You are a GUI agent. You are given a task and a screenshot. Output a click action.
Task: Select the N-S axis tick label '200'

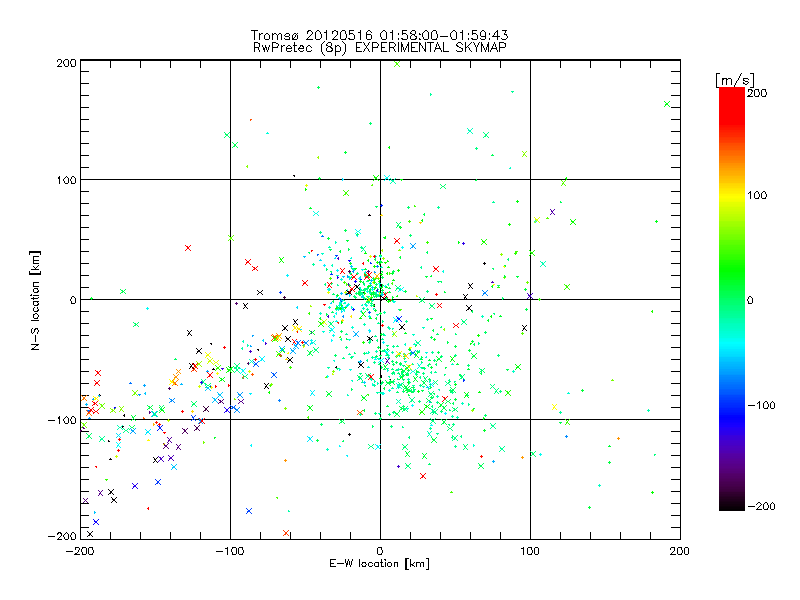[x=66, y=63]
